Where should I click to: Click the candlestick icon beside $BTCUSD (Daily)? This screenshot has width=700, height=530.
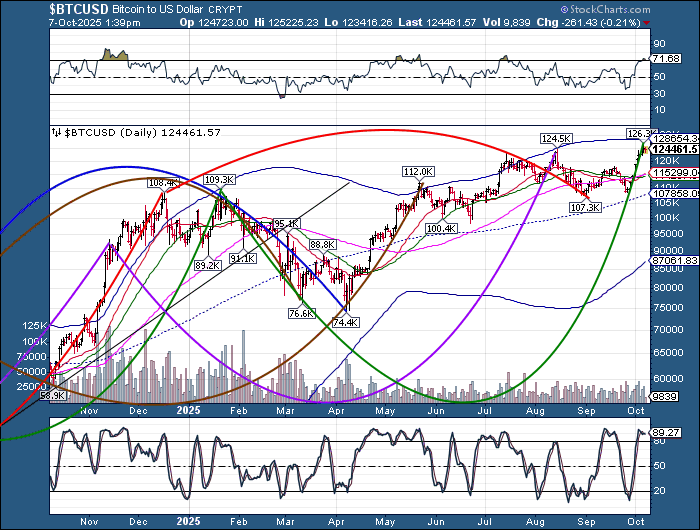pos(56,131)
